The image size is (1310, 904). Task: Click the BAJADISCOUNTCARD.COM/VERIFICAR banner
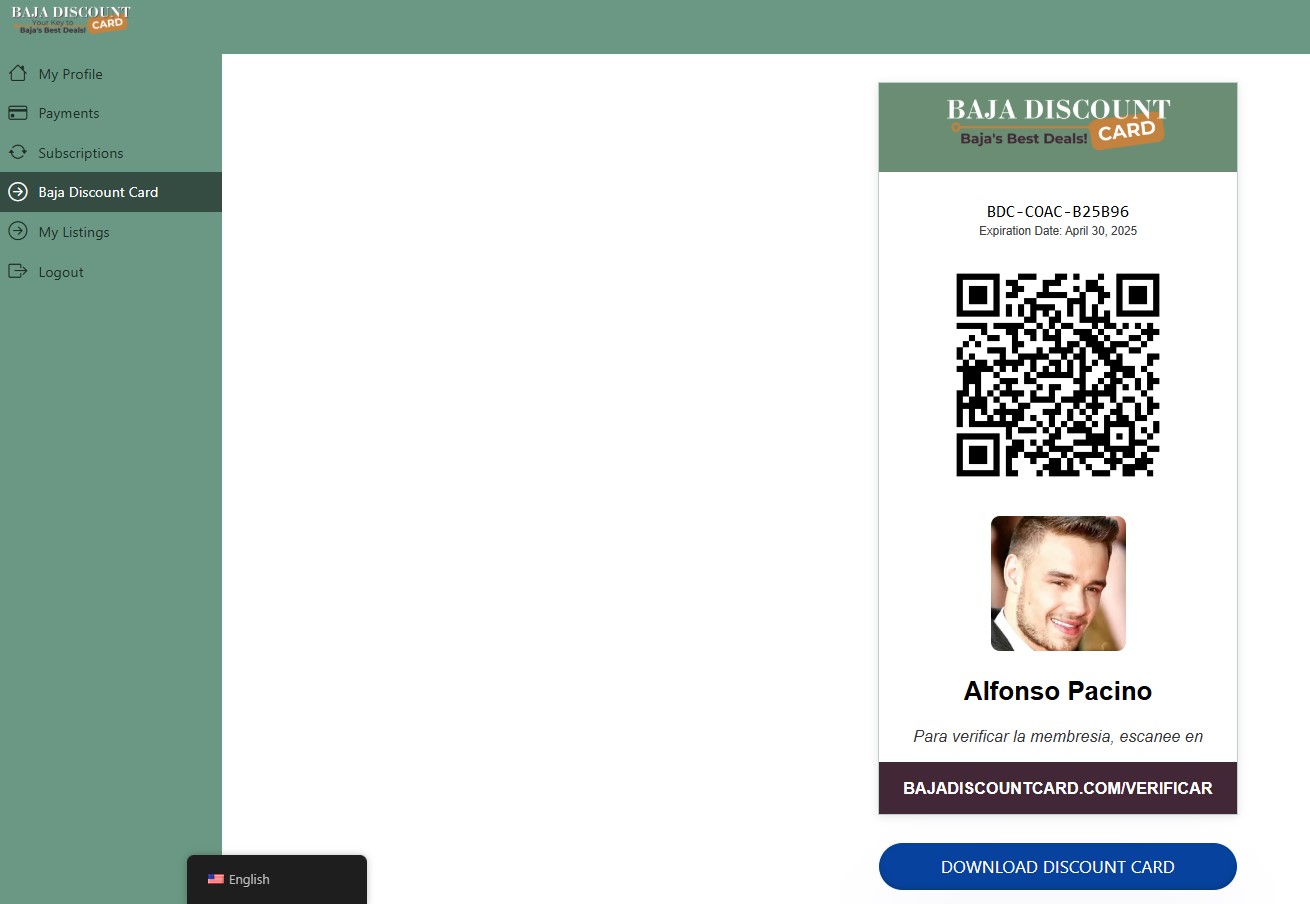1058,788
